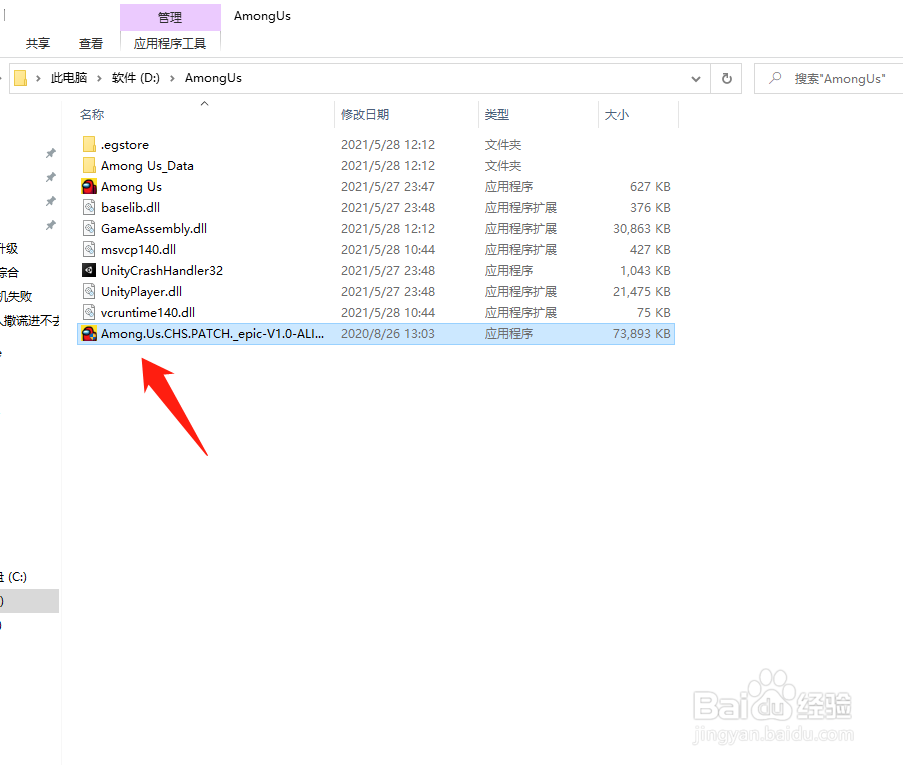
Task: Select the UnityCrashHandler32 file name
Action: 162,270
